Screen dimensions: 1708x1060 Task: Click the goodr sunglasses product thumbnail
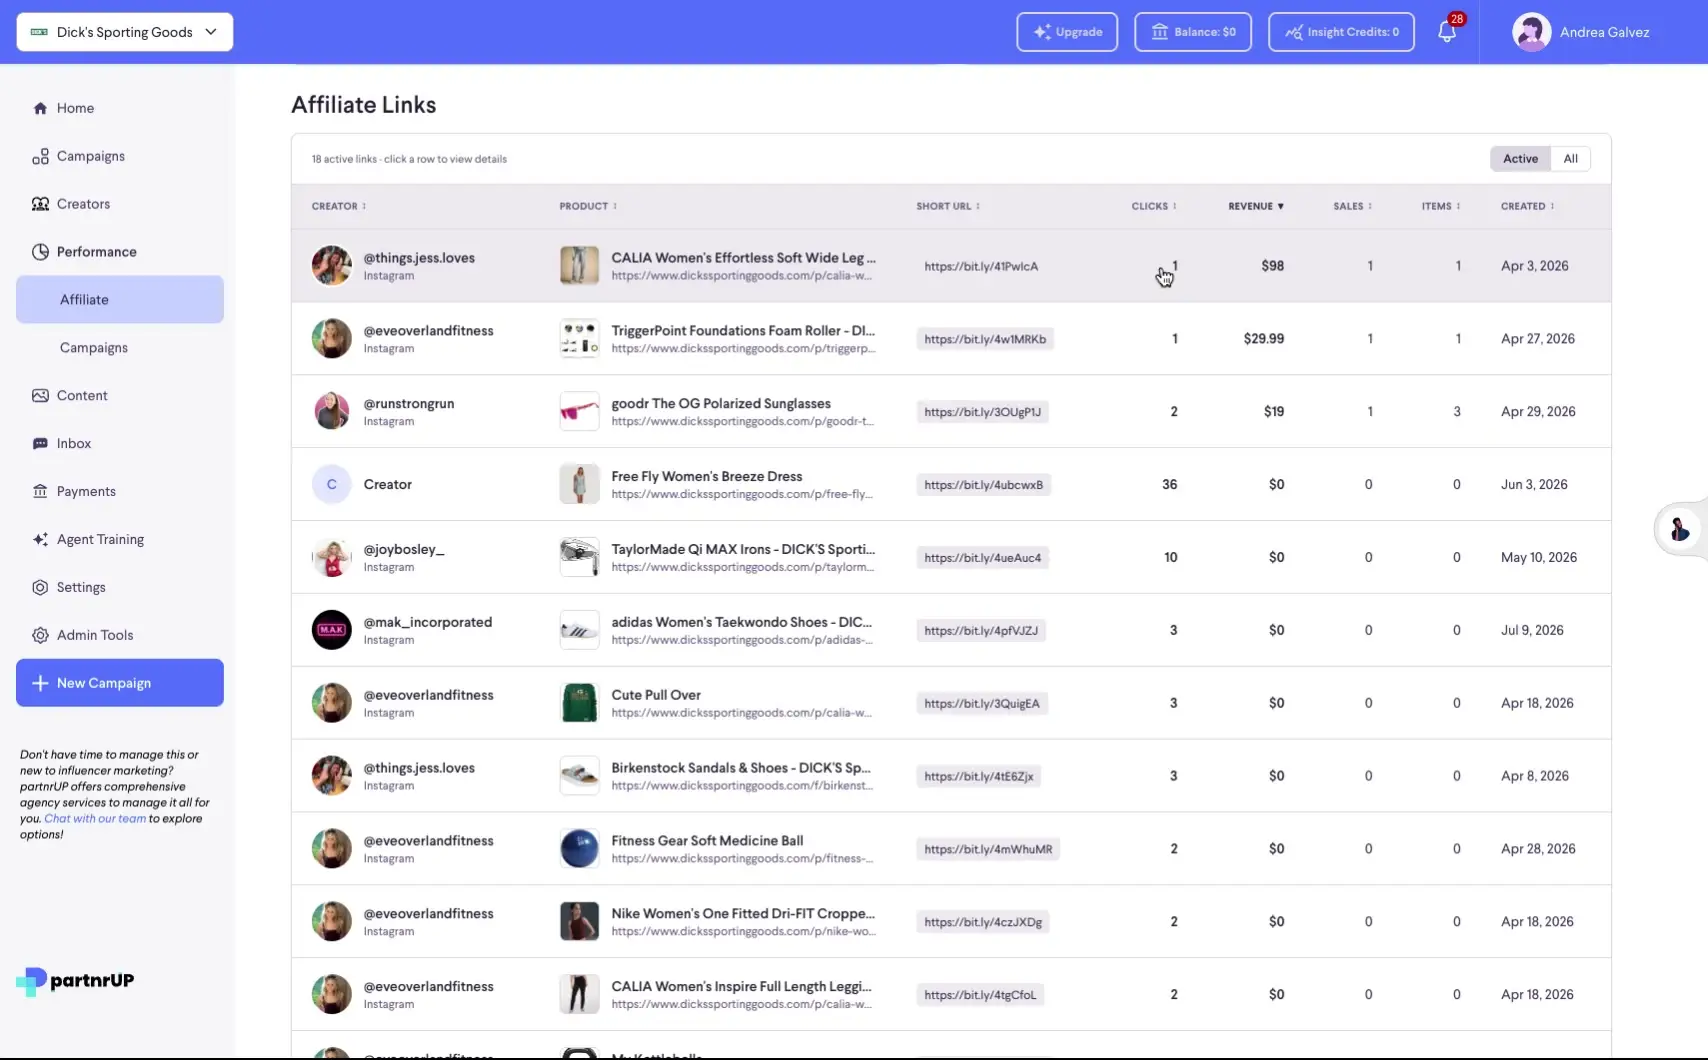[x=579, y=411]
